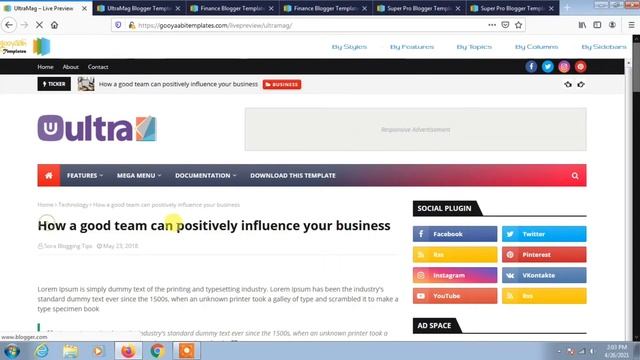This screenshot has width=640, height=360.
Task: Bookmark this page with the star icon
Action: 518,25
